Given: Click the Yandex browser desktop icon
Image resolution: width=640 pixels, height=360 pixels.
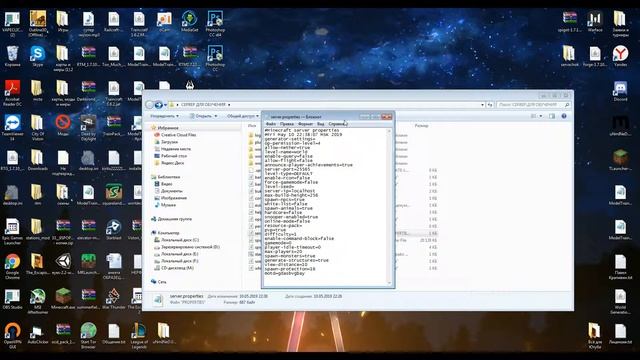Looking at the screenshot, I should coord(620,57).
